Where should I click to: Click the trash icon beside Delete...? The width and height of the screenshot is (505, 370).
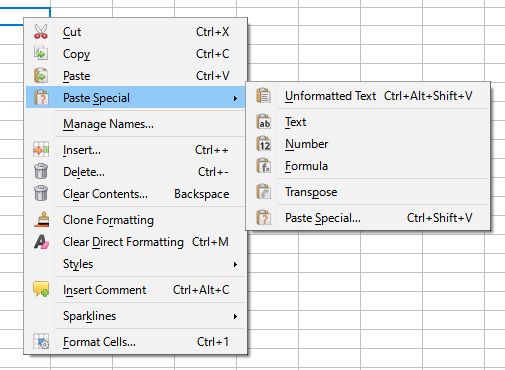[x=41, y=171]
